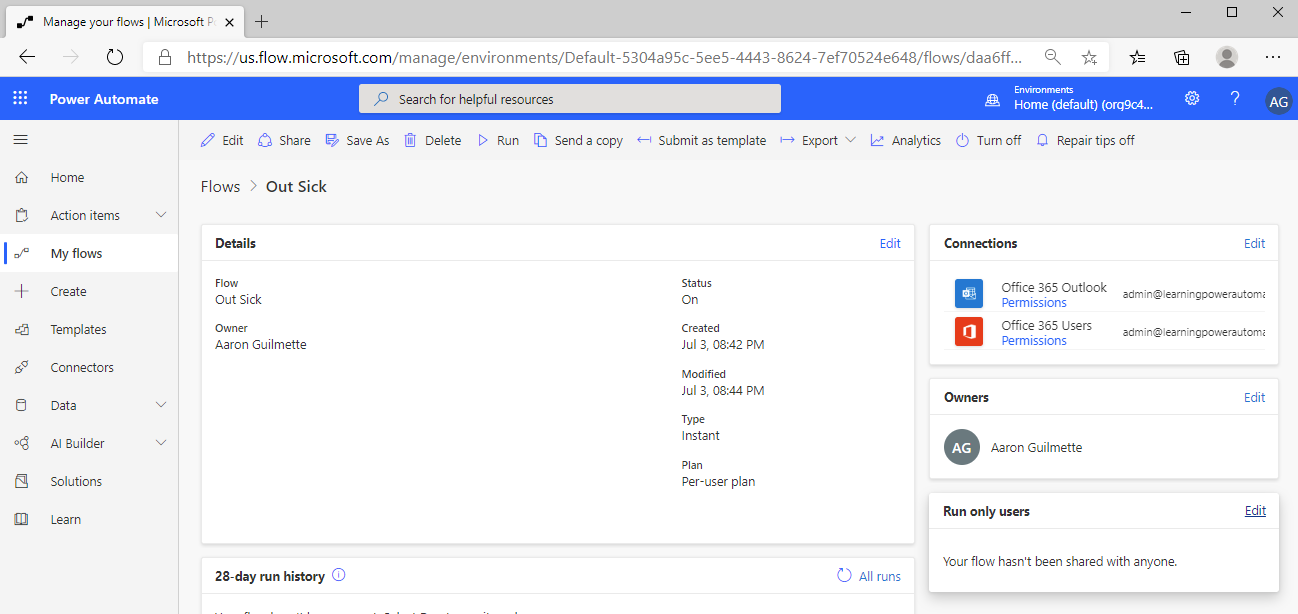This screenshot has height=614, width=1298.
Task: Click the Turn off power icon
Action: click(x=962, y=140)
